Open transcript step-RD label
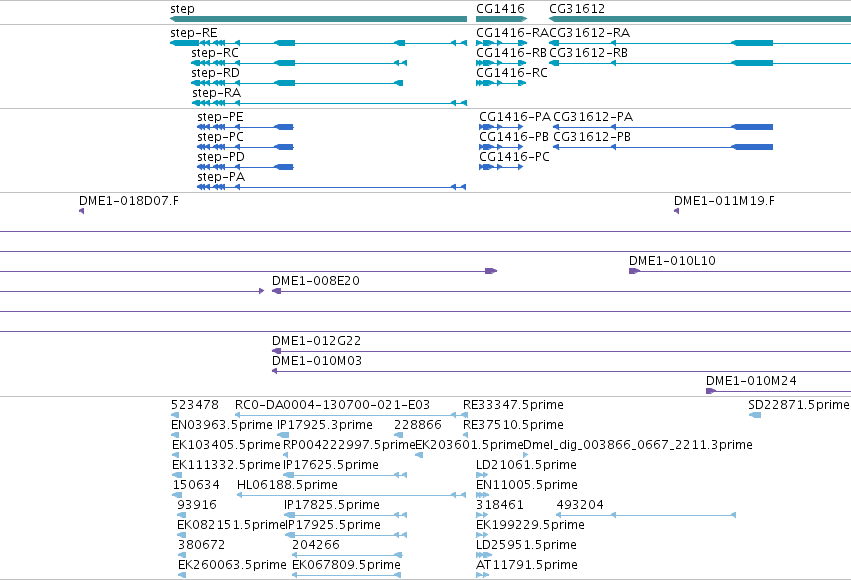 coord(215,73)
